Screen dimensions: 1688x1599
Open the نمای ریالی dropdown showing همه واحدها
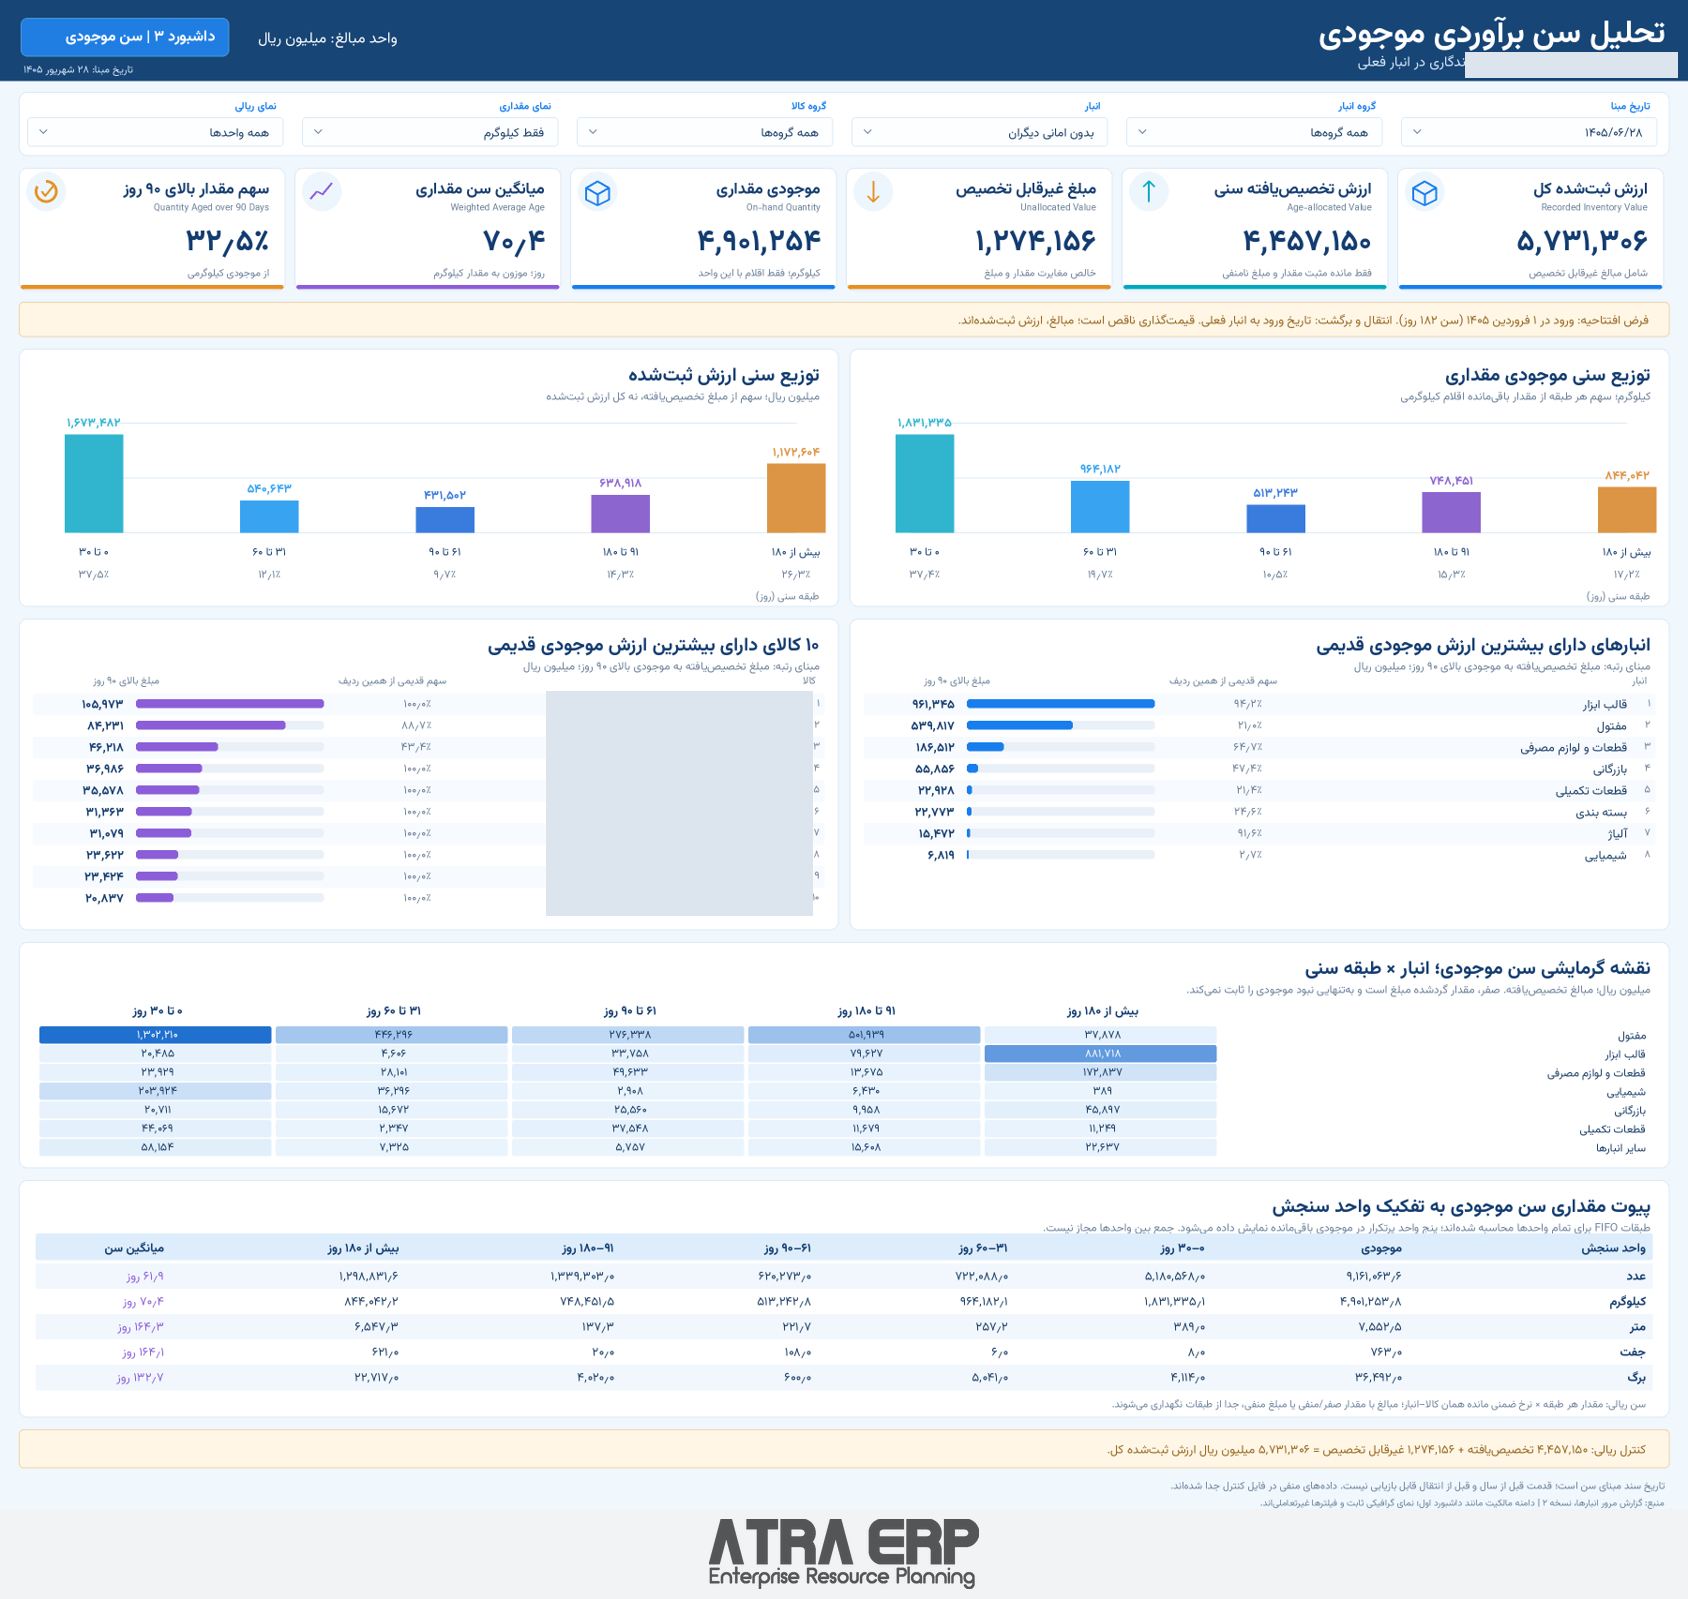(x=155, y=132)
